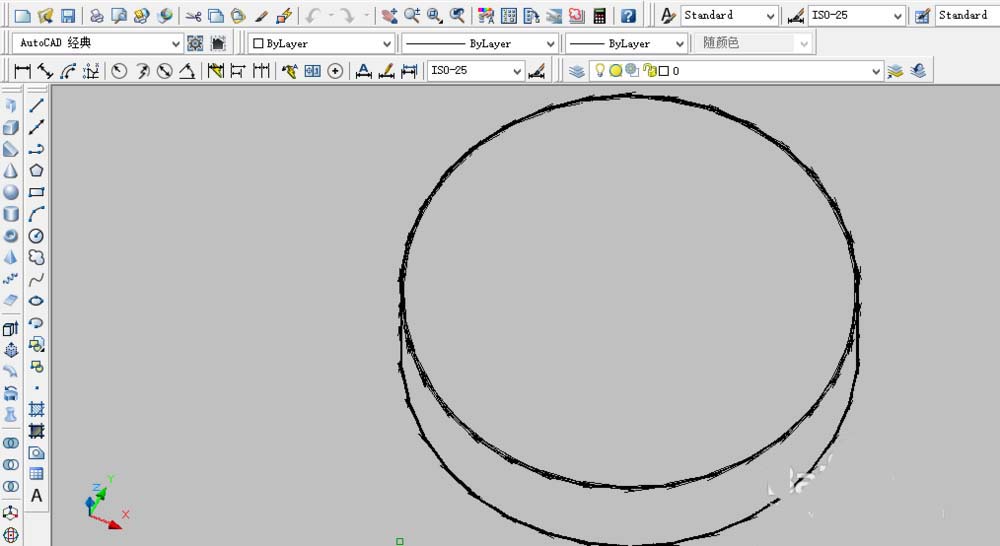Screen dimensions: 1000x546
Task: Select the Cylinder solid modeling tool
Action: coord(11,214)
